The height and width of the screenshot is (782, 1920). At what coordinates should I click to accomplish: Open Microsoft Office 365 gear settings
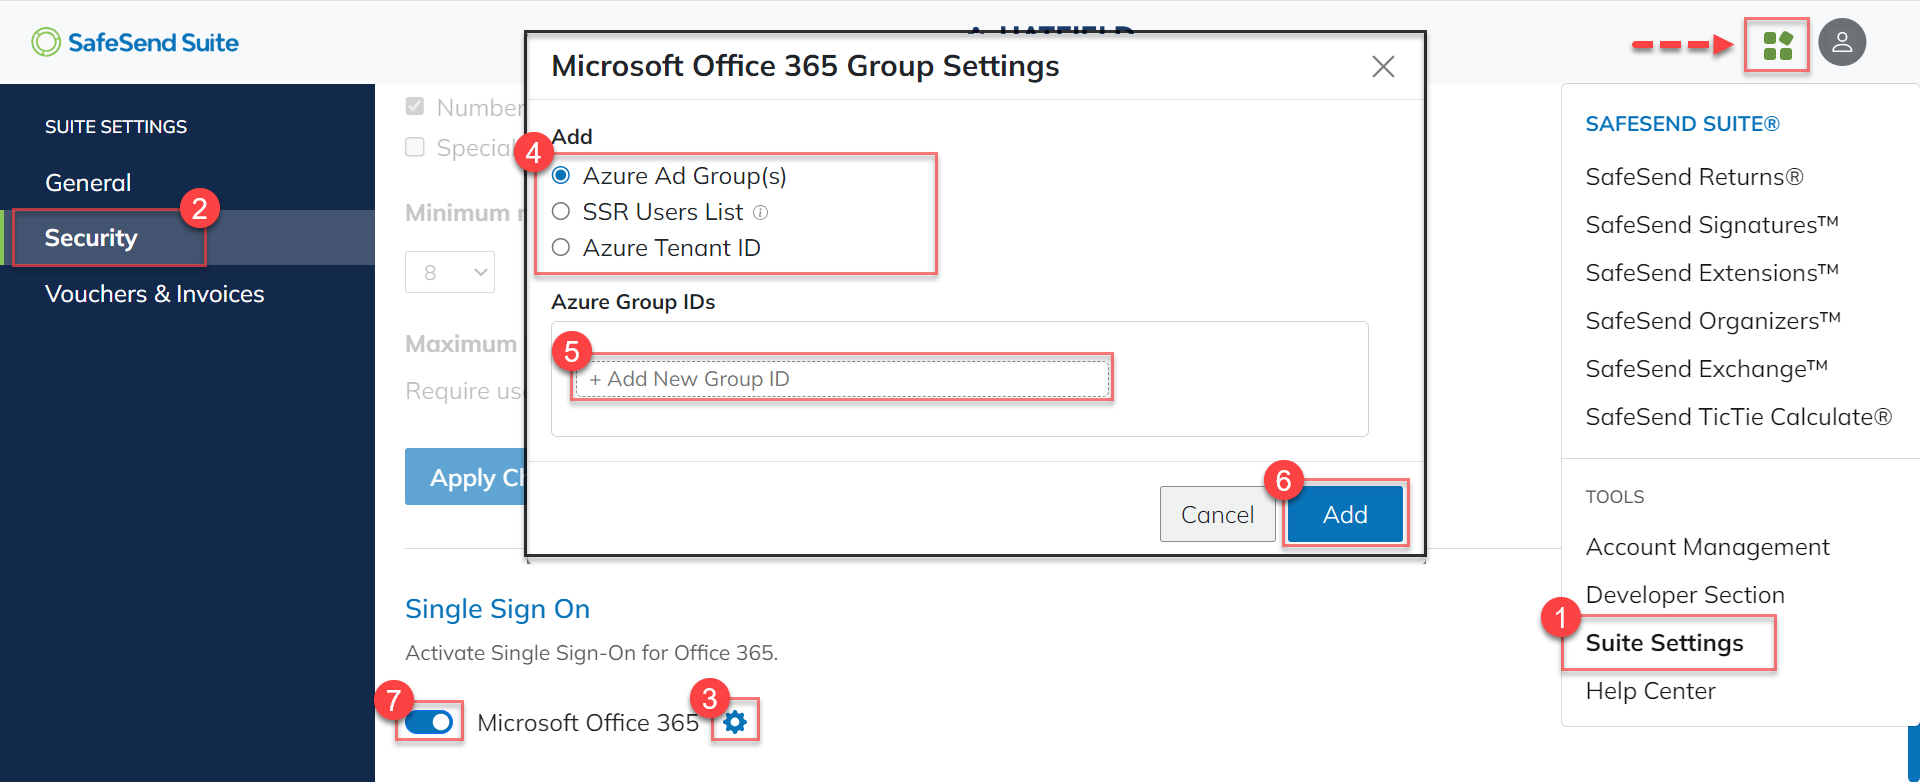click(735, 722)
